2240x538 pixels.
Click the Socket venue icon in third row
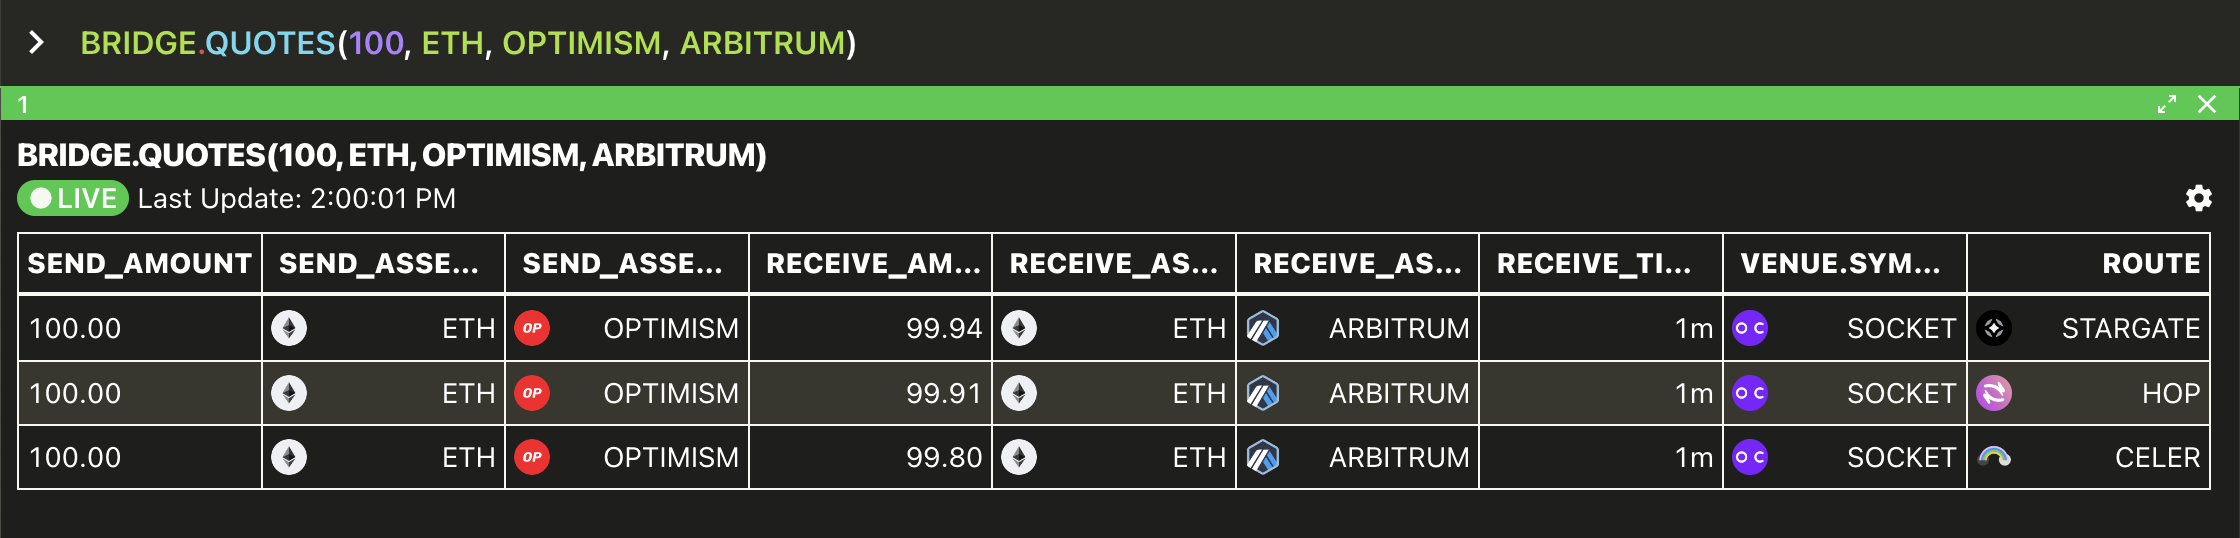[1750, 457]
